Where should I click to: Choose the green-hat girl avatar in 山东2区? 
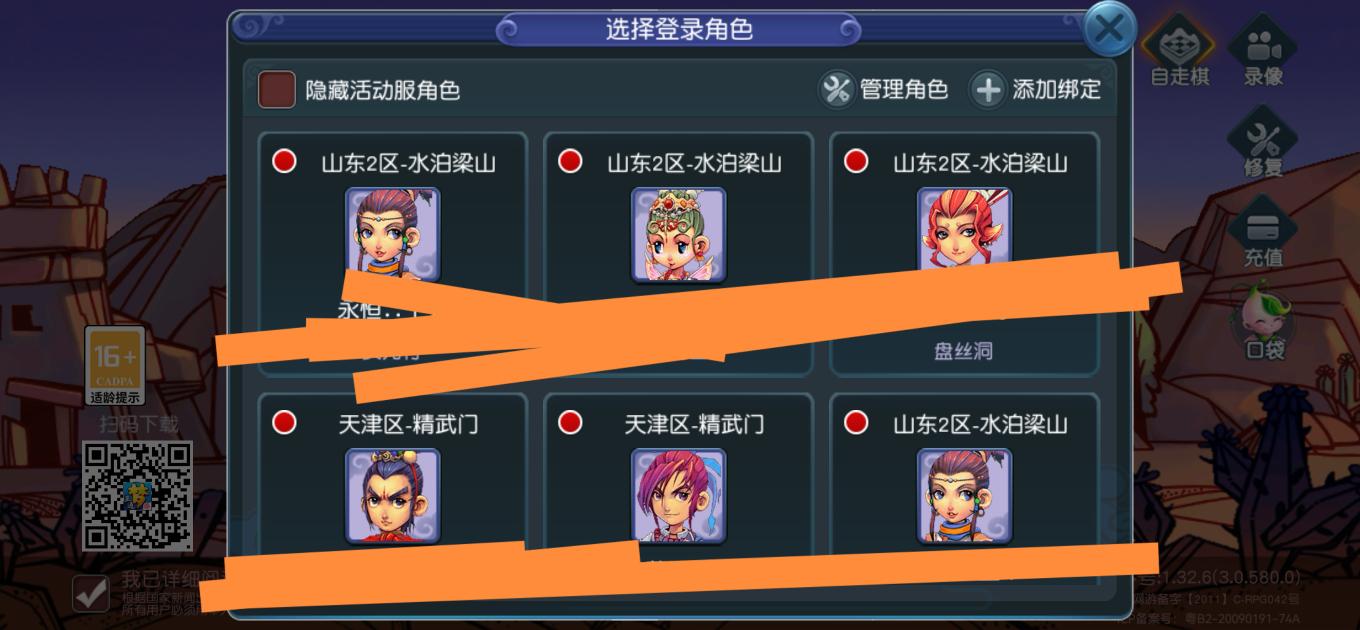[x=678, y=235]
